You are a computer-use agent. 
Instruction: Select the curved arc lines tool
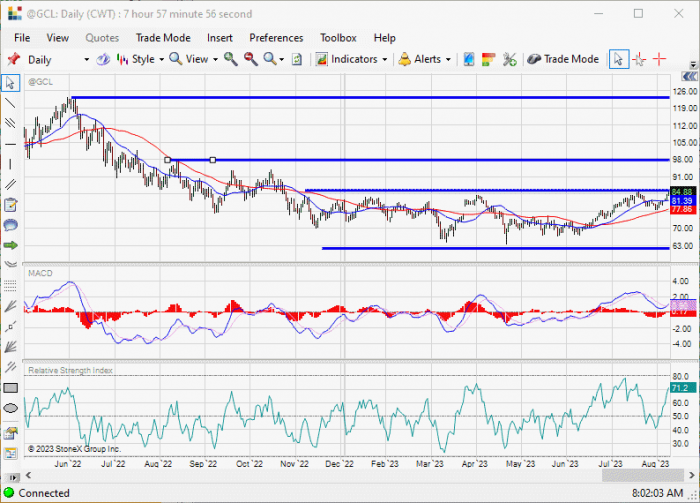coord(10,264)
